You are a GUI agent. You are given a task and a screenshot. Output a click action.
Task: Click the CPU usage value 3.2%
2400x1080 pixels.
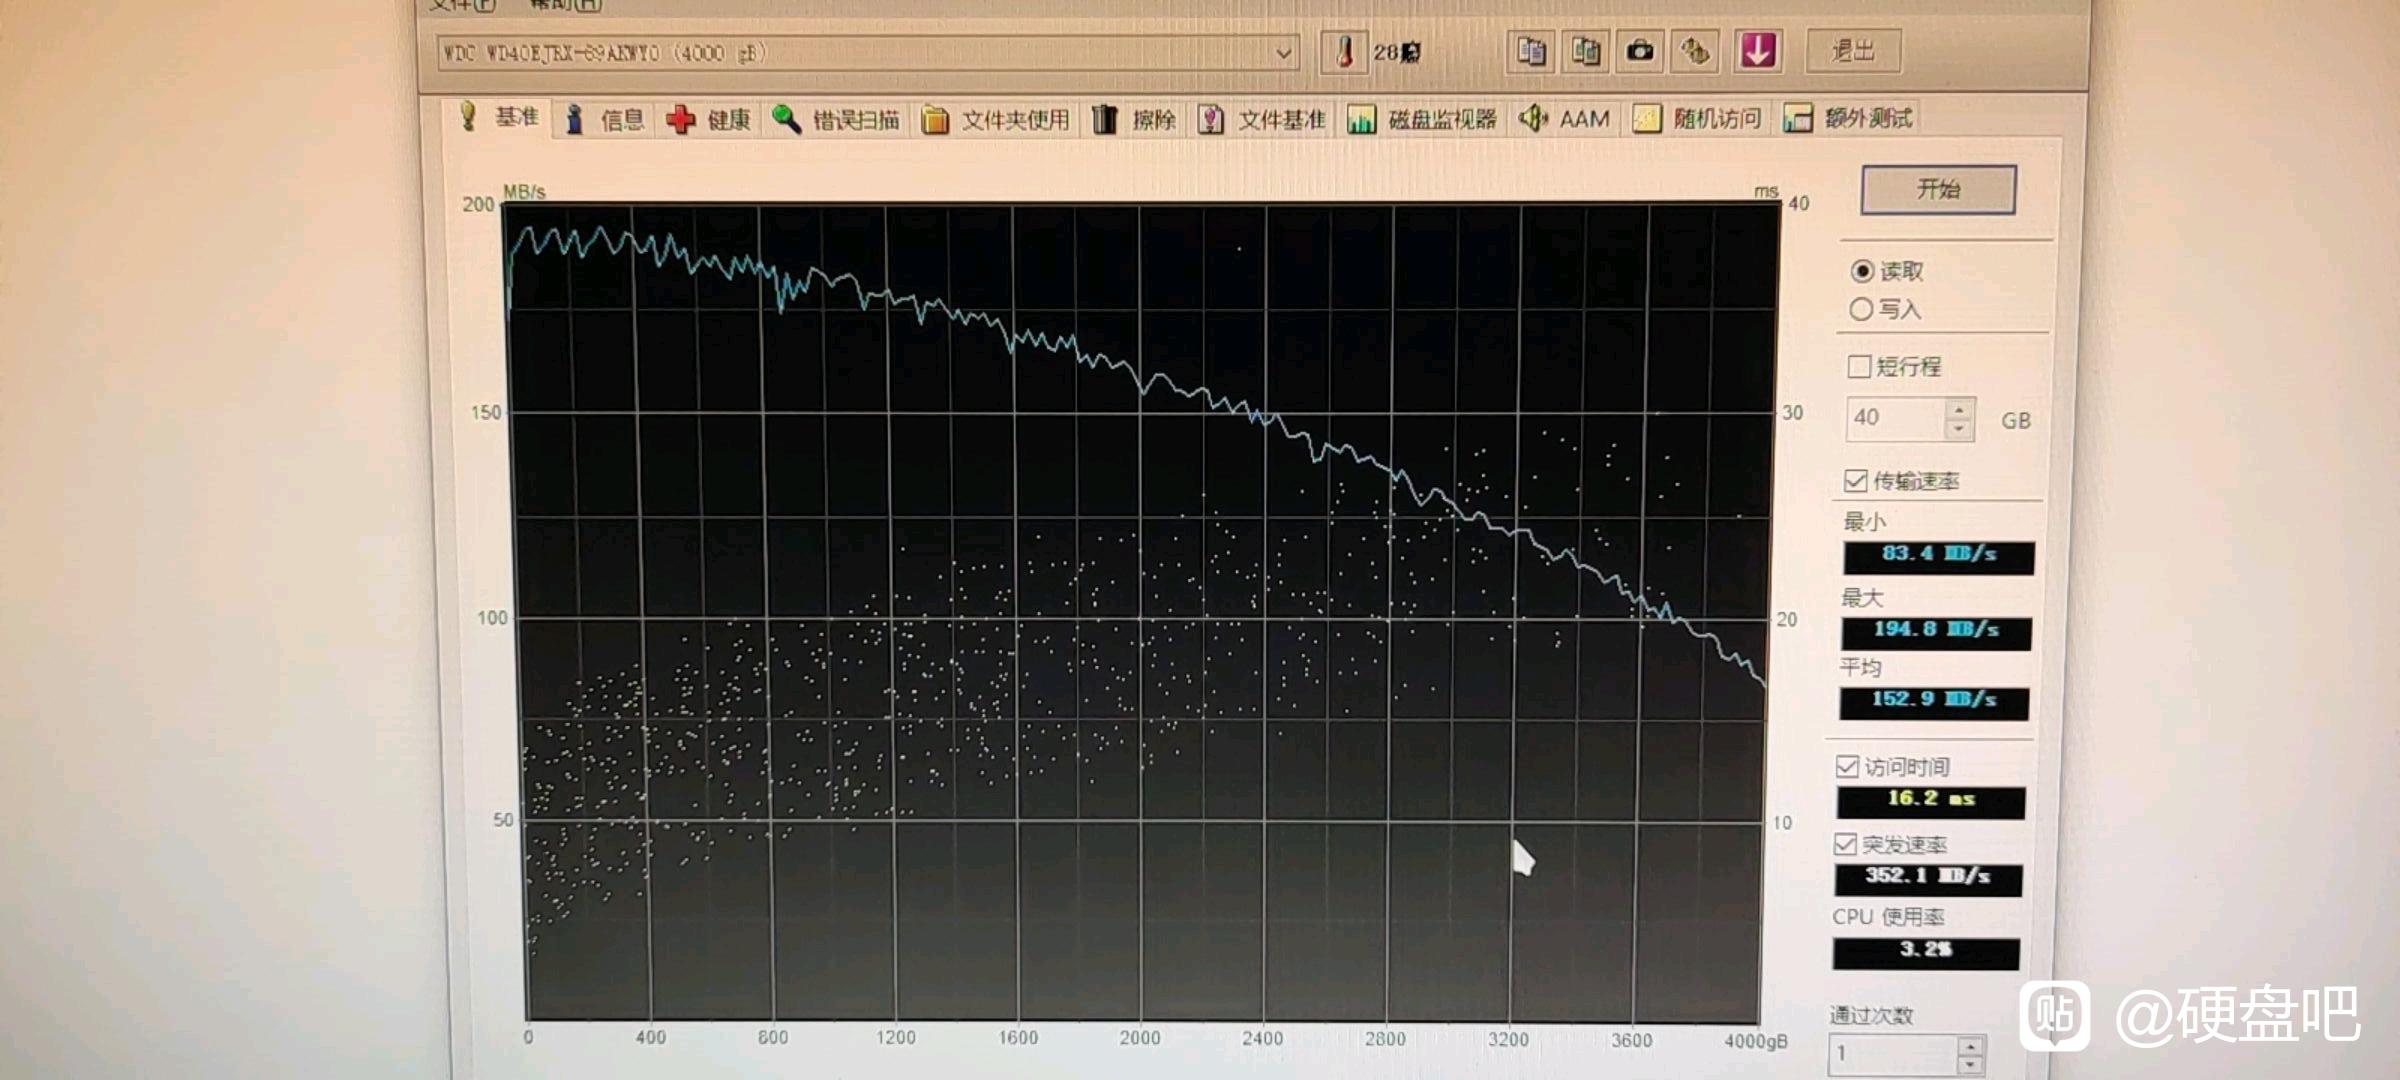click(x=1926, y=951)
